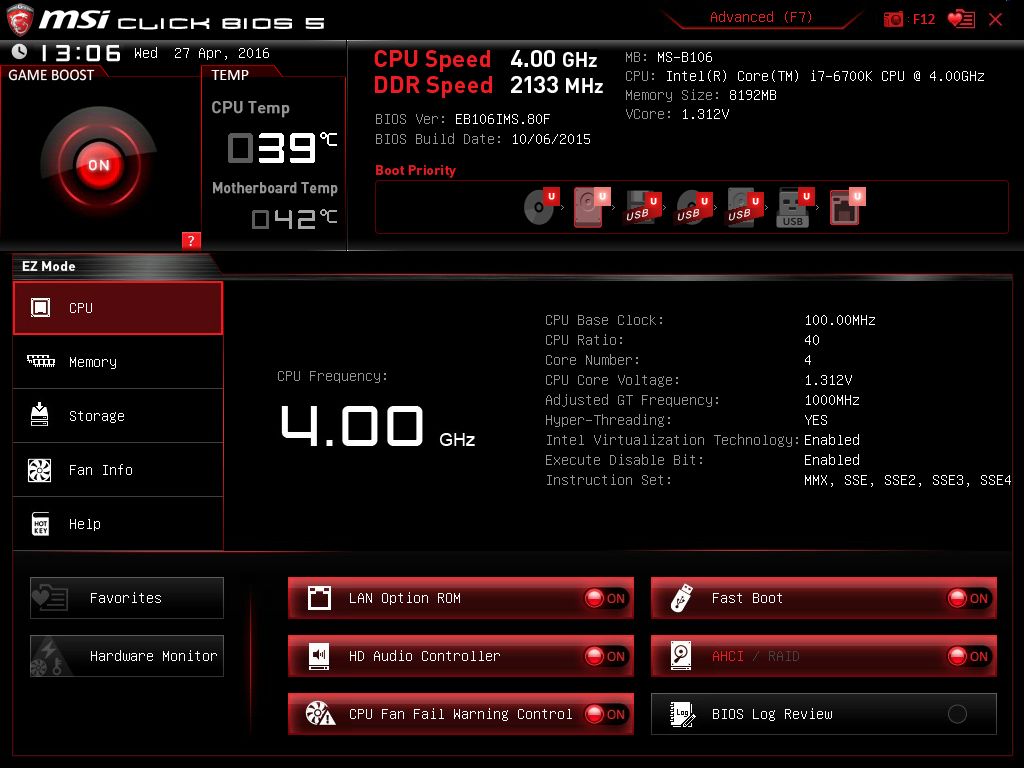Screen dimensions: 1024x768
Task: Click the HD Audio speaker icon
Action: click(x=319, y=656)
